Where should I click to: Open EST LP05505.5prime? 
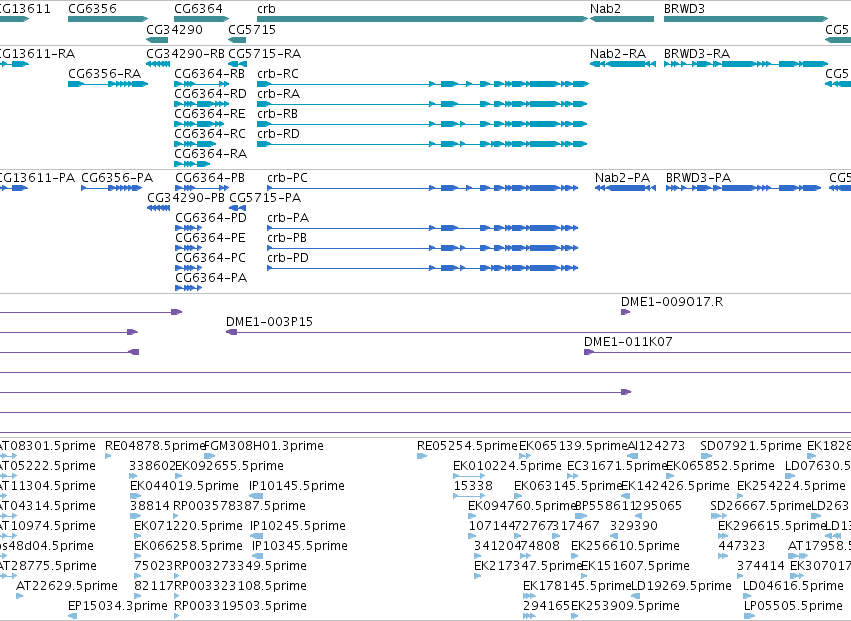click(x=793, y=606)
